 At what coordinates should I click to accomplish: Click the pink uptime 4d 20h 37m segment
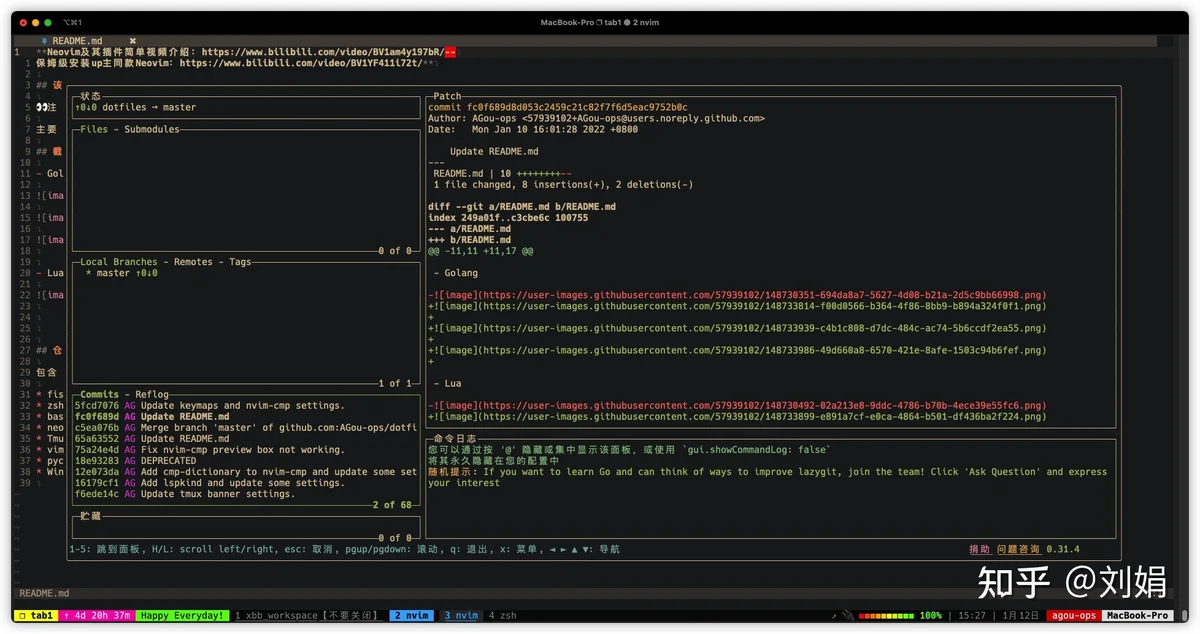tap(98, 616)
